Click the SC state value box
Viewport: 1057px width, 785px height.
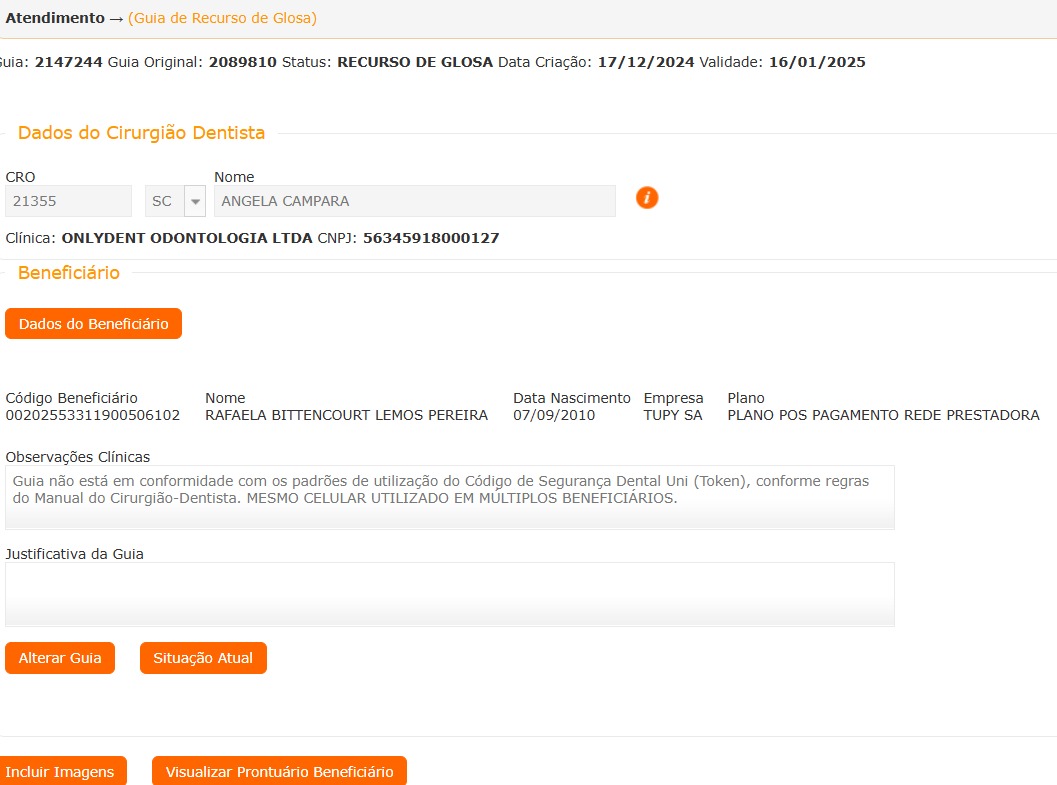point(164,201)
